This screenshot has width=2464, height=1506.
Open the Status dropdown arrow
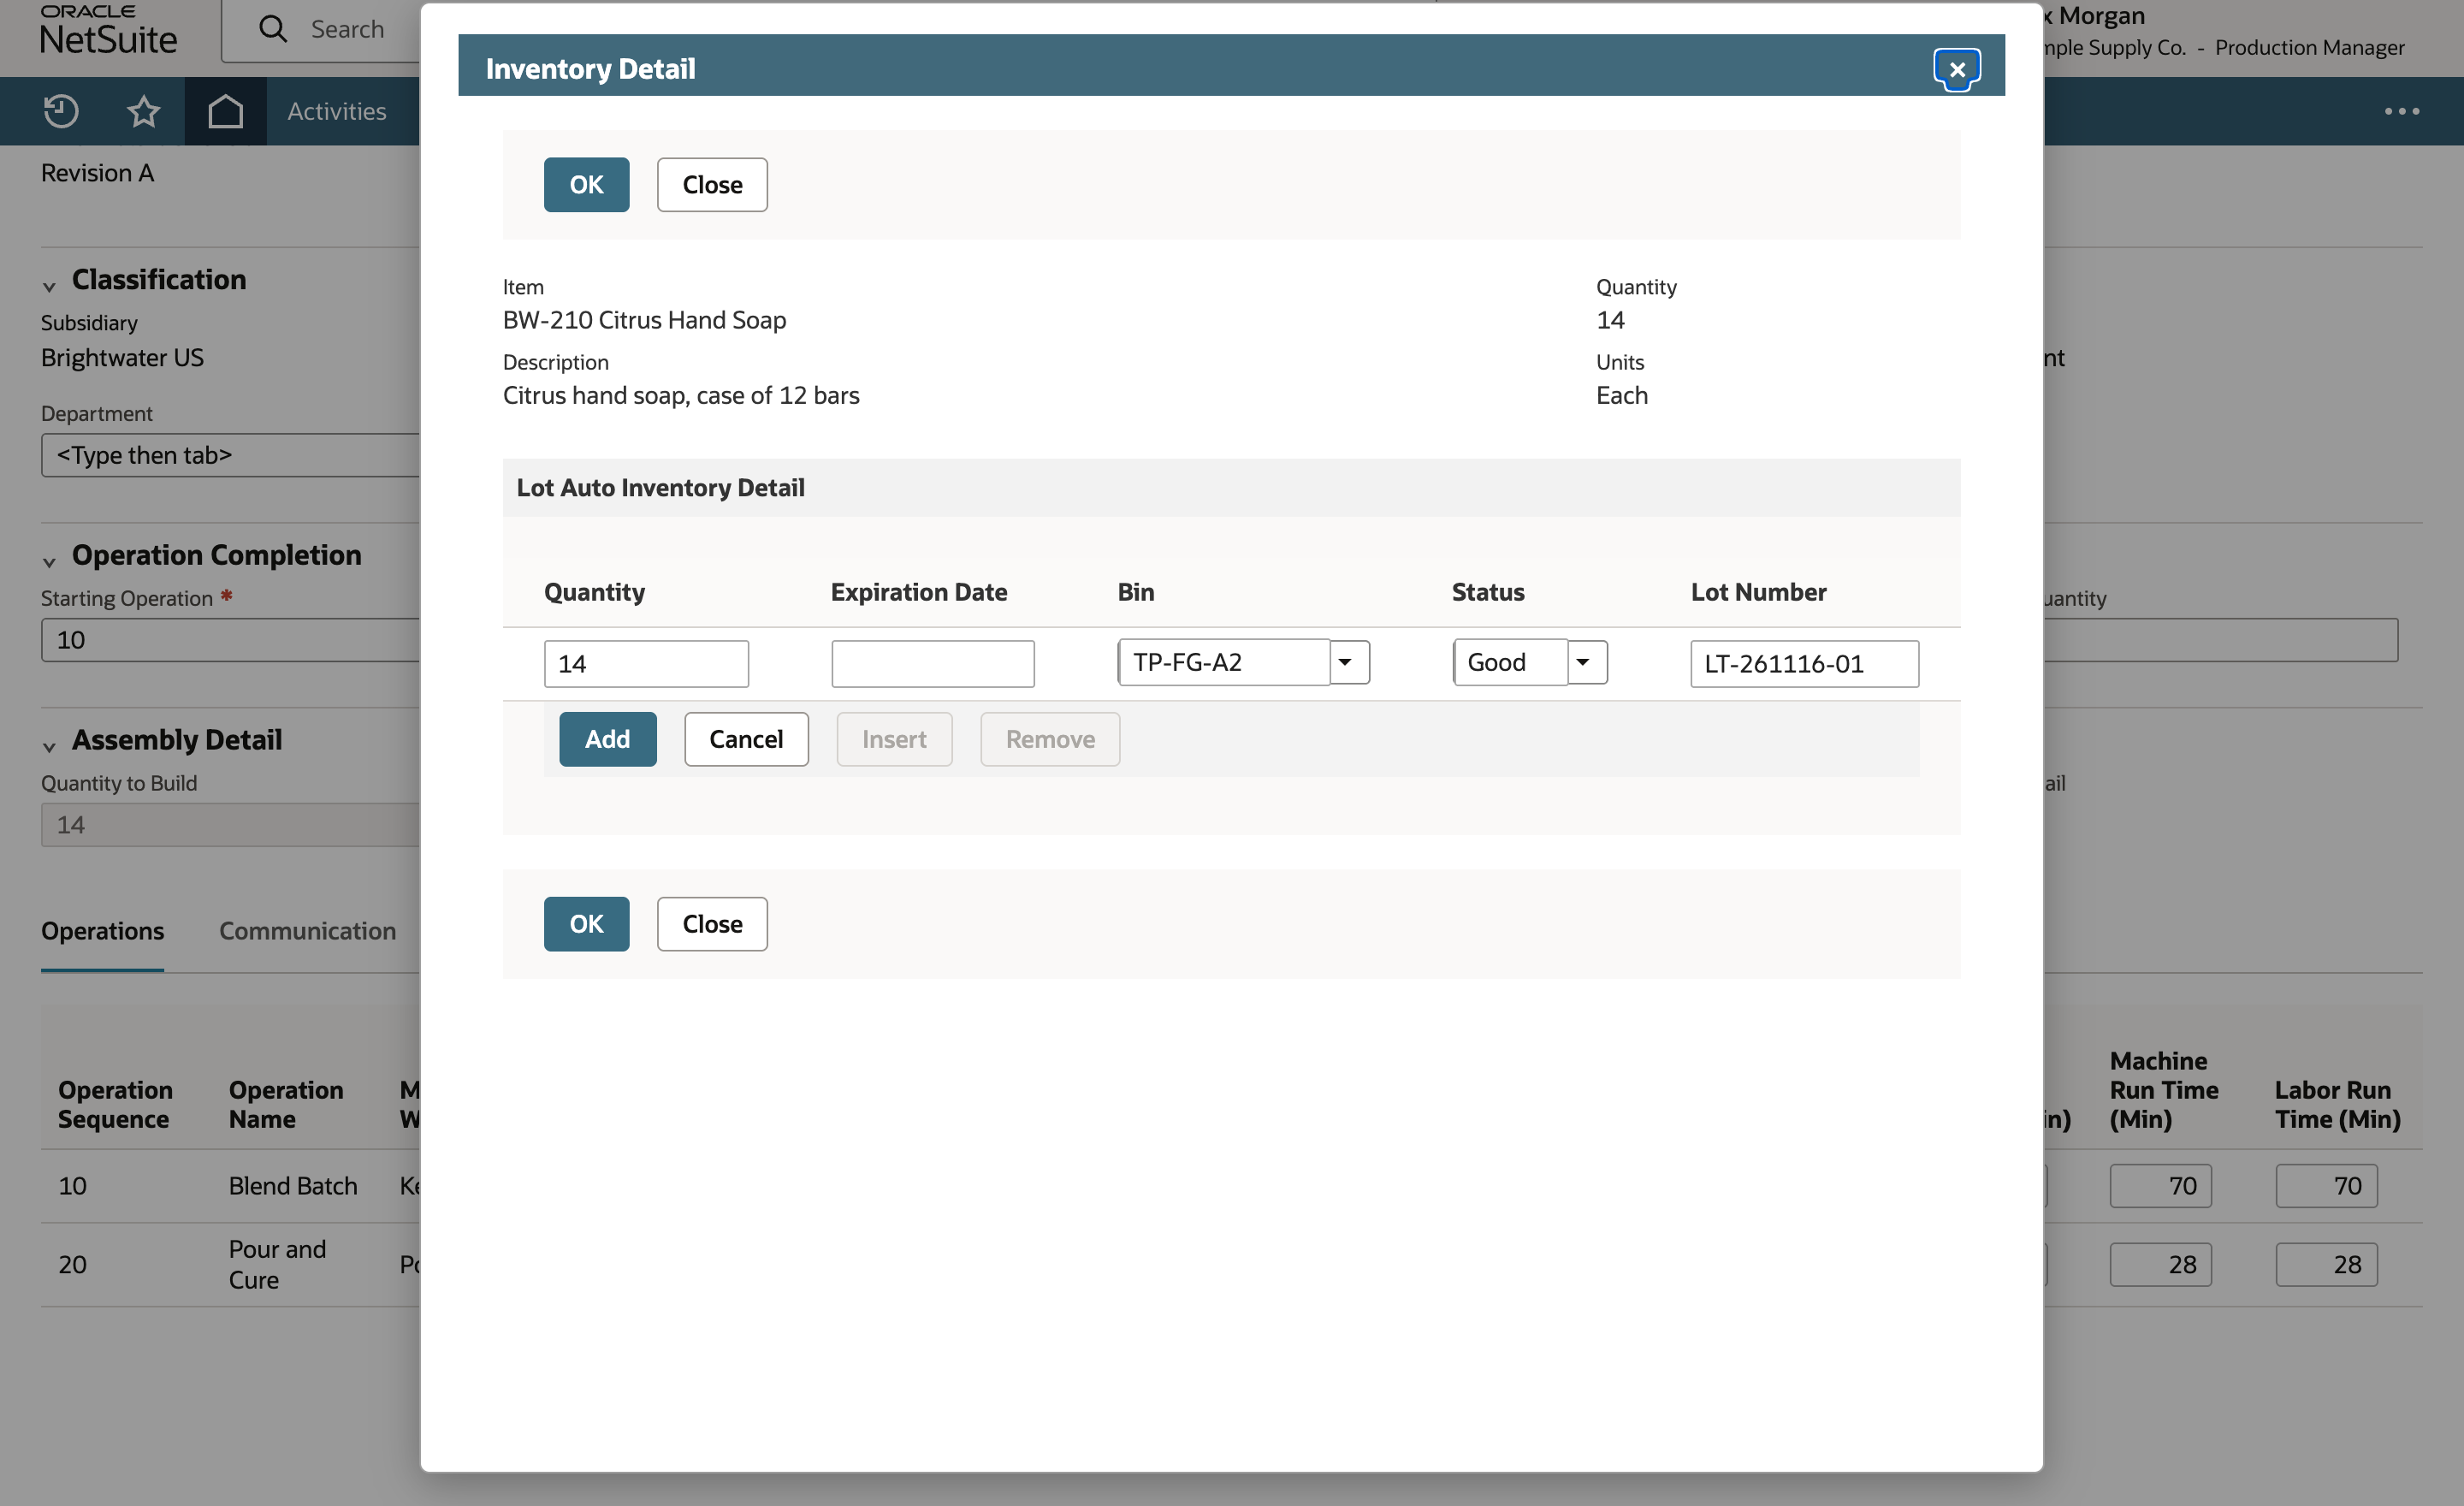pyautogui.click(x=1585, y=662)
